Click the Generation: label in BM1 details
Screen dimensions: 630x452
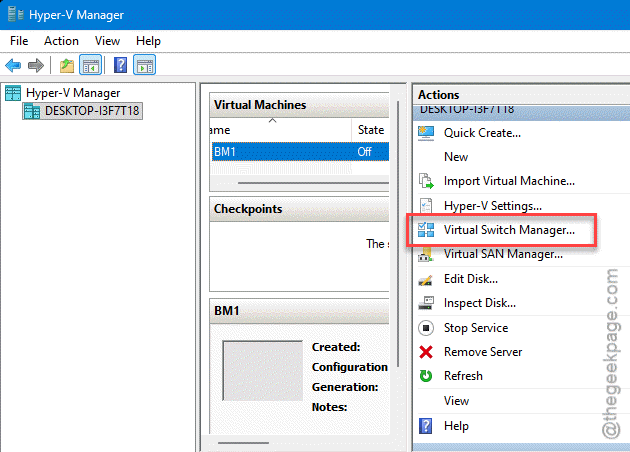pos(345,387)
